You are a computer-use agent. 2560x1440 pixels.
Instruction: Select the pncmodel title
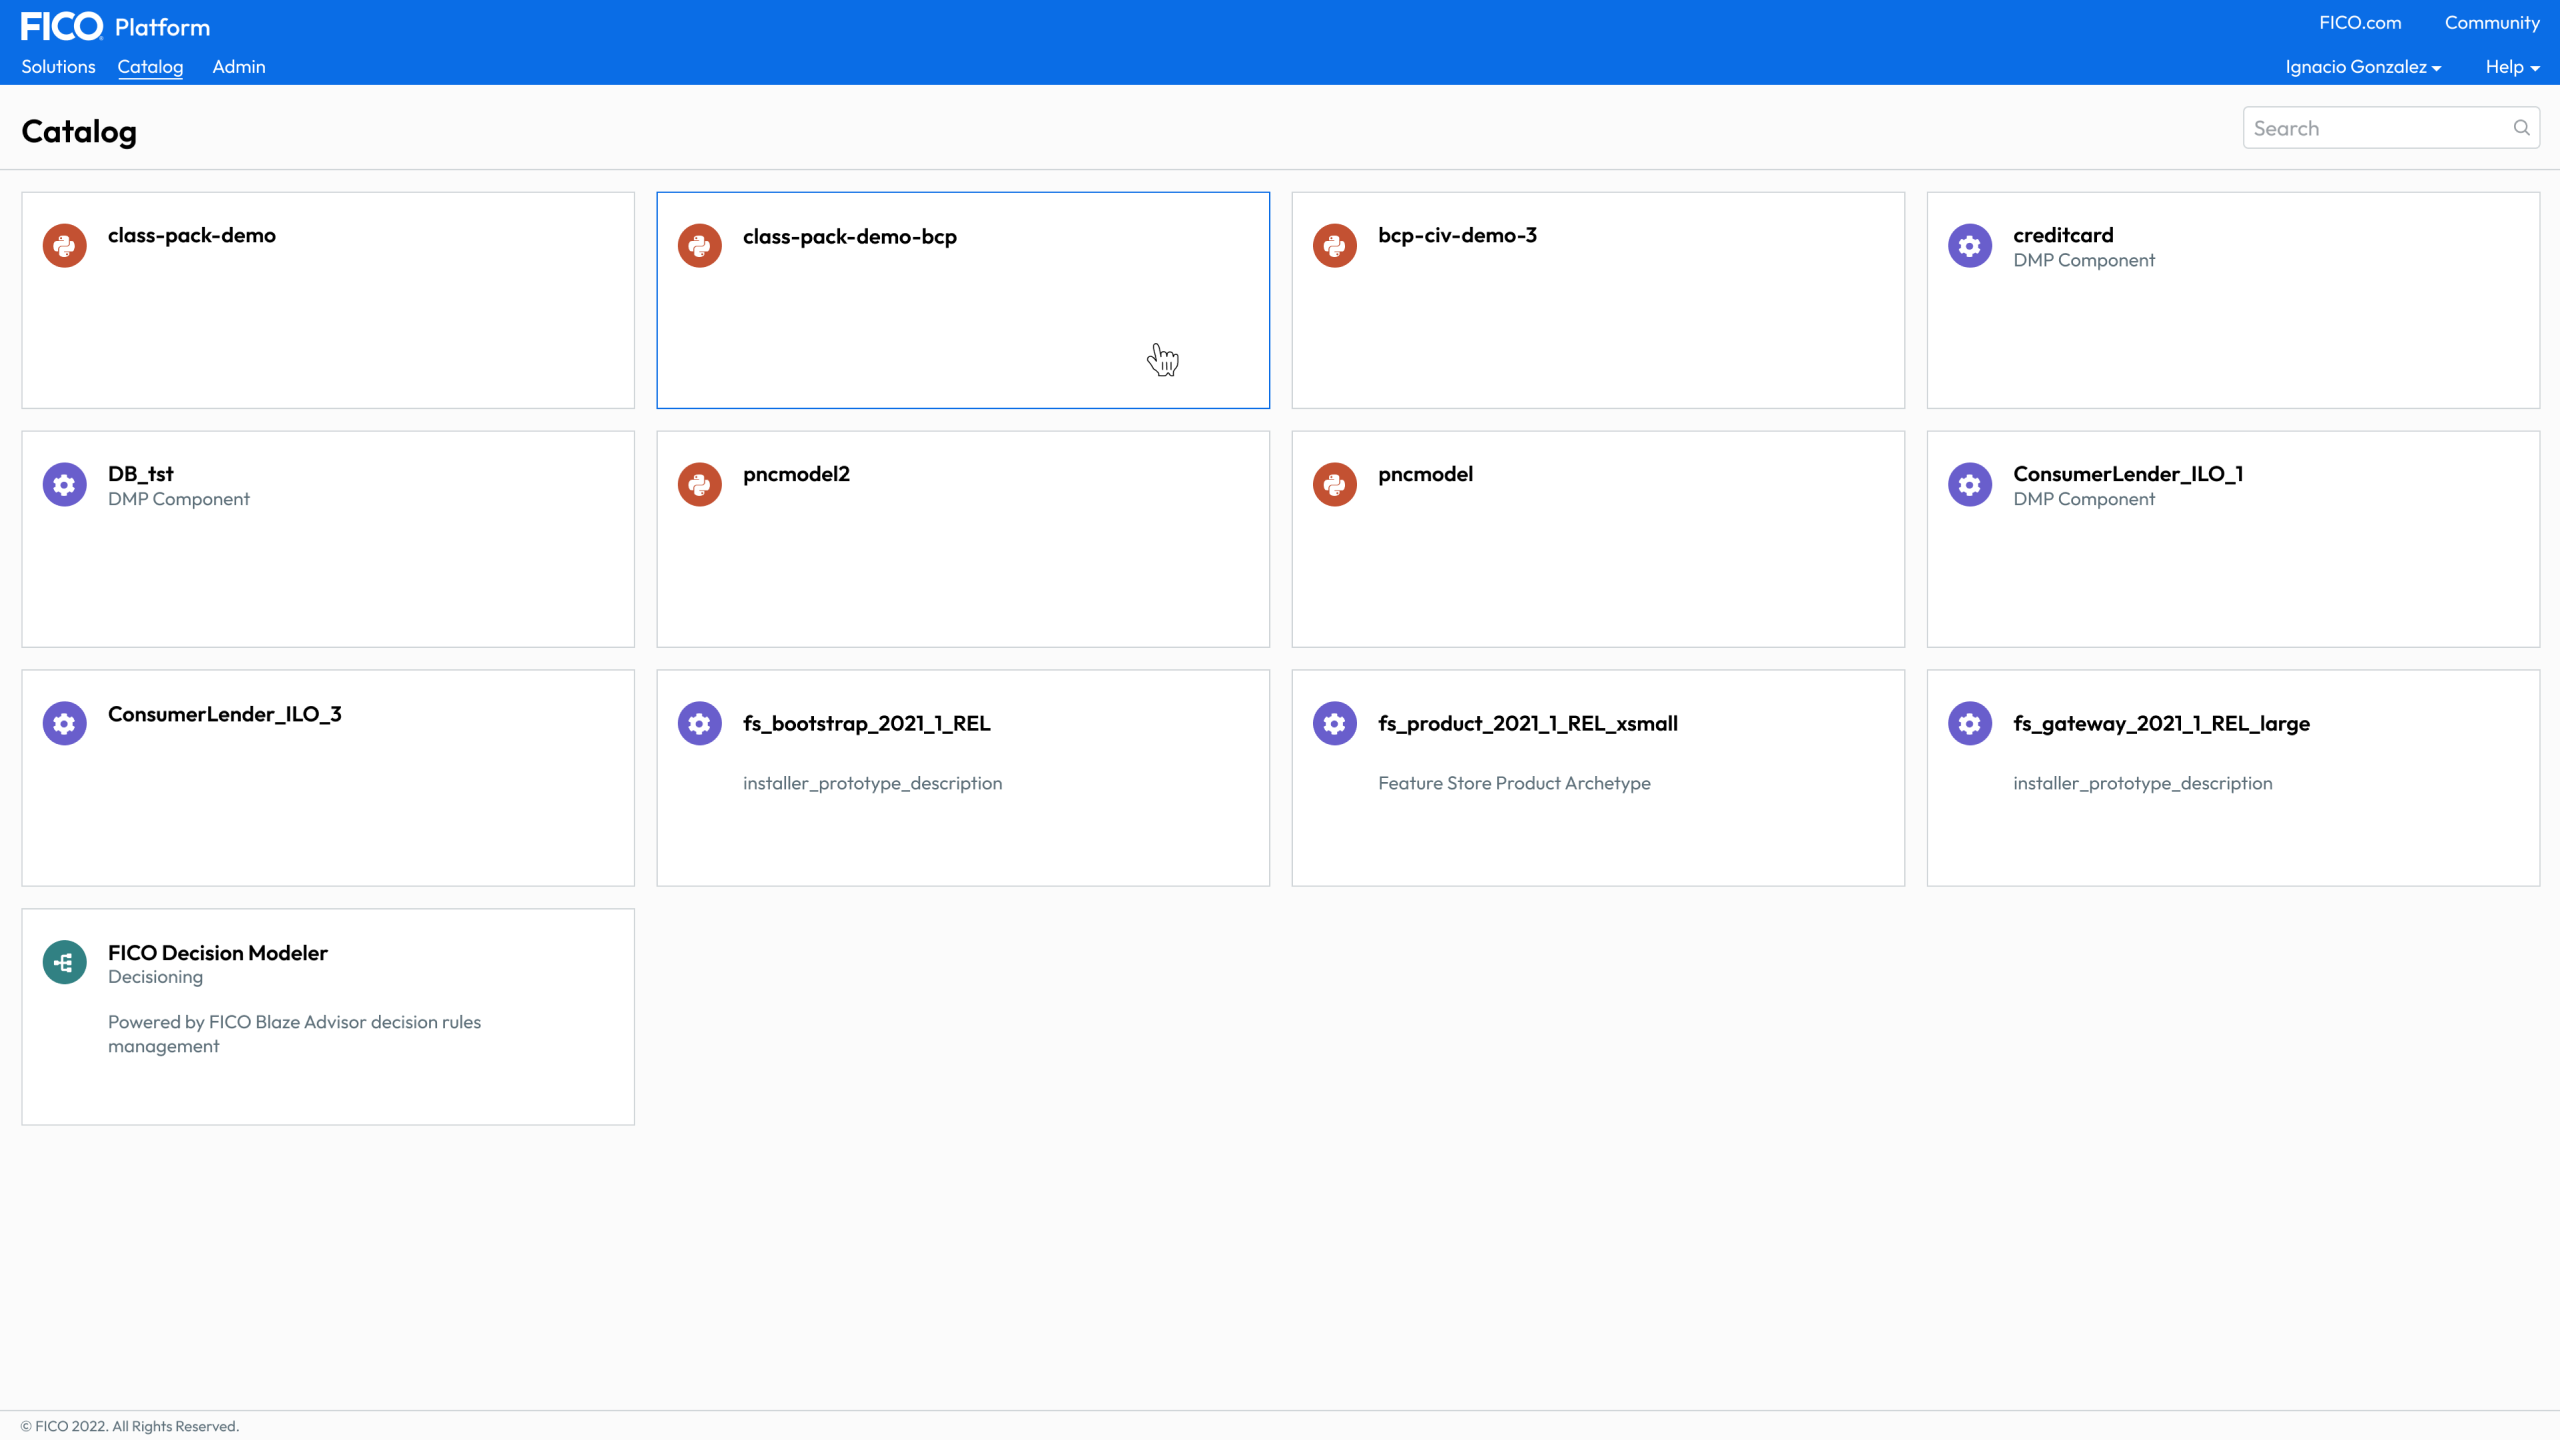pyautogui.click(x=1425, y=474)
